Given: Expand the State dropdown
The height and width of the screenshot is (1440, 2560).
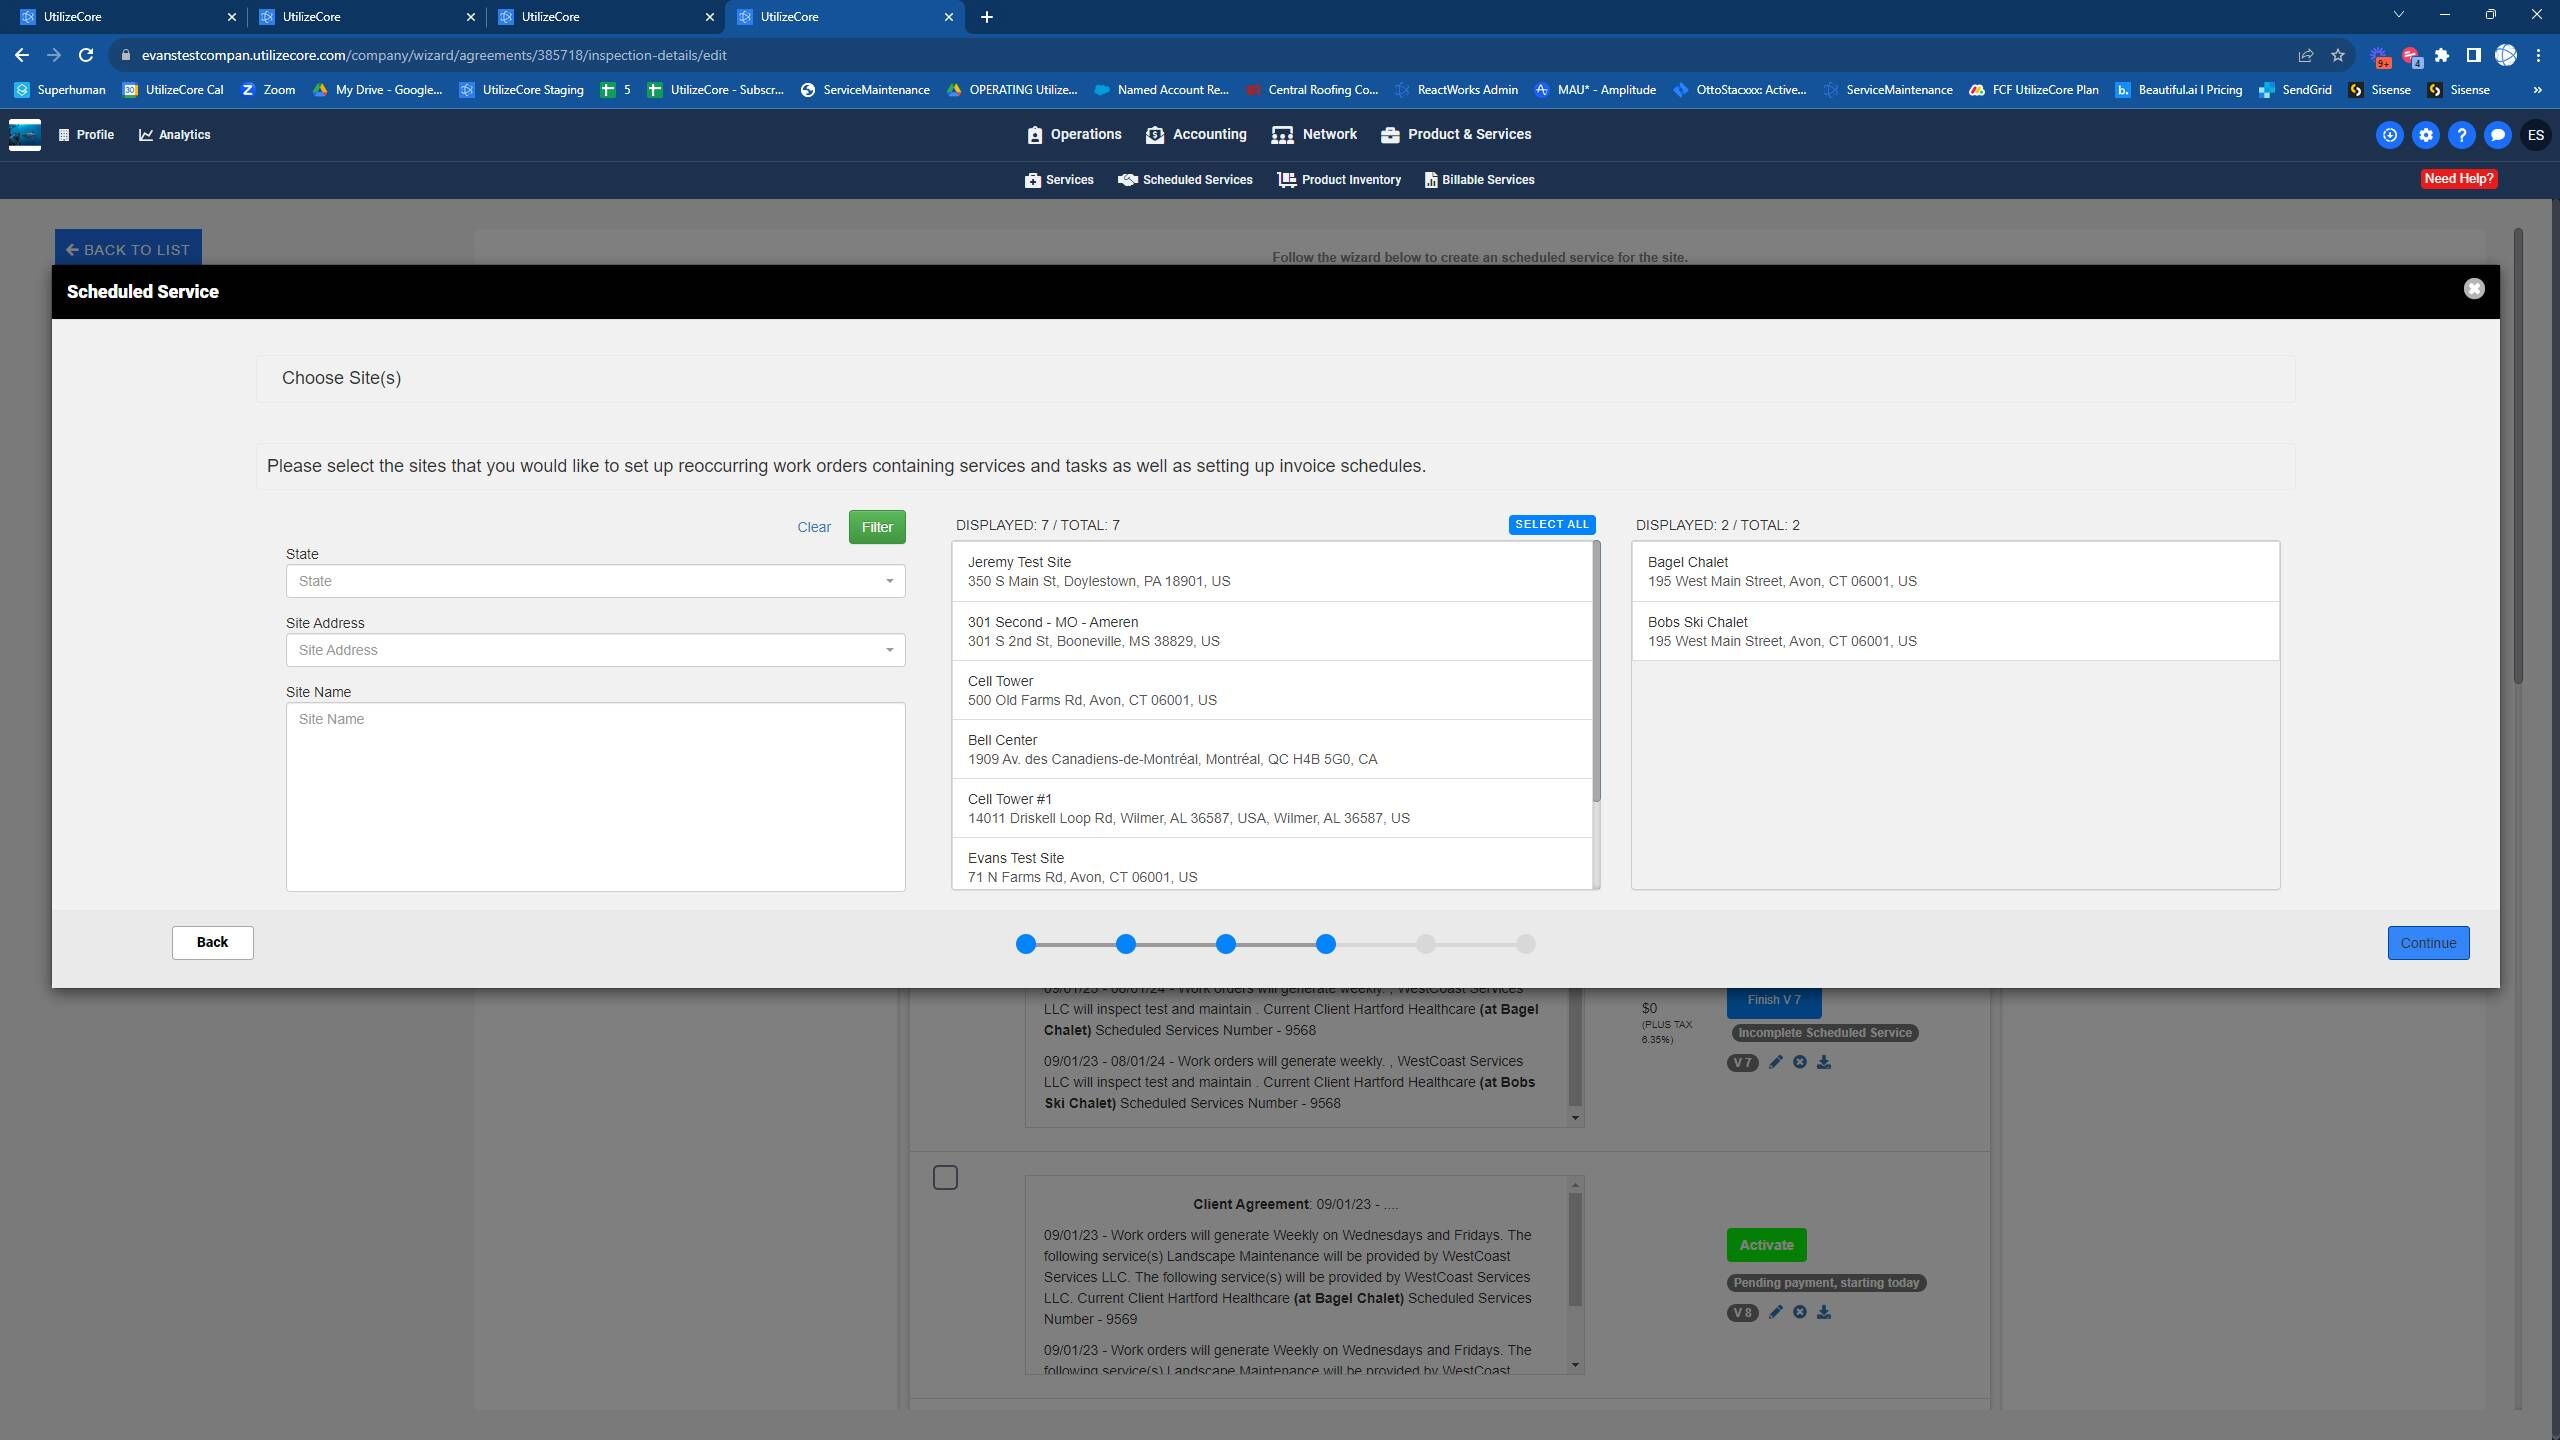Looking at the screenshot, I should click(x=595, y=581).
